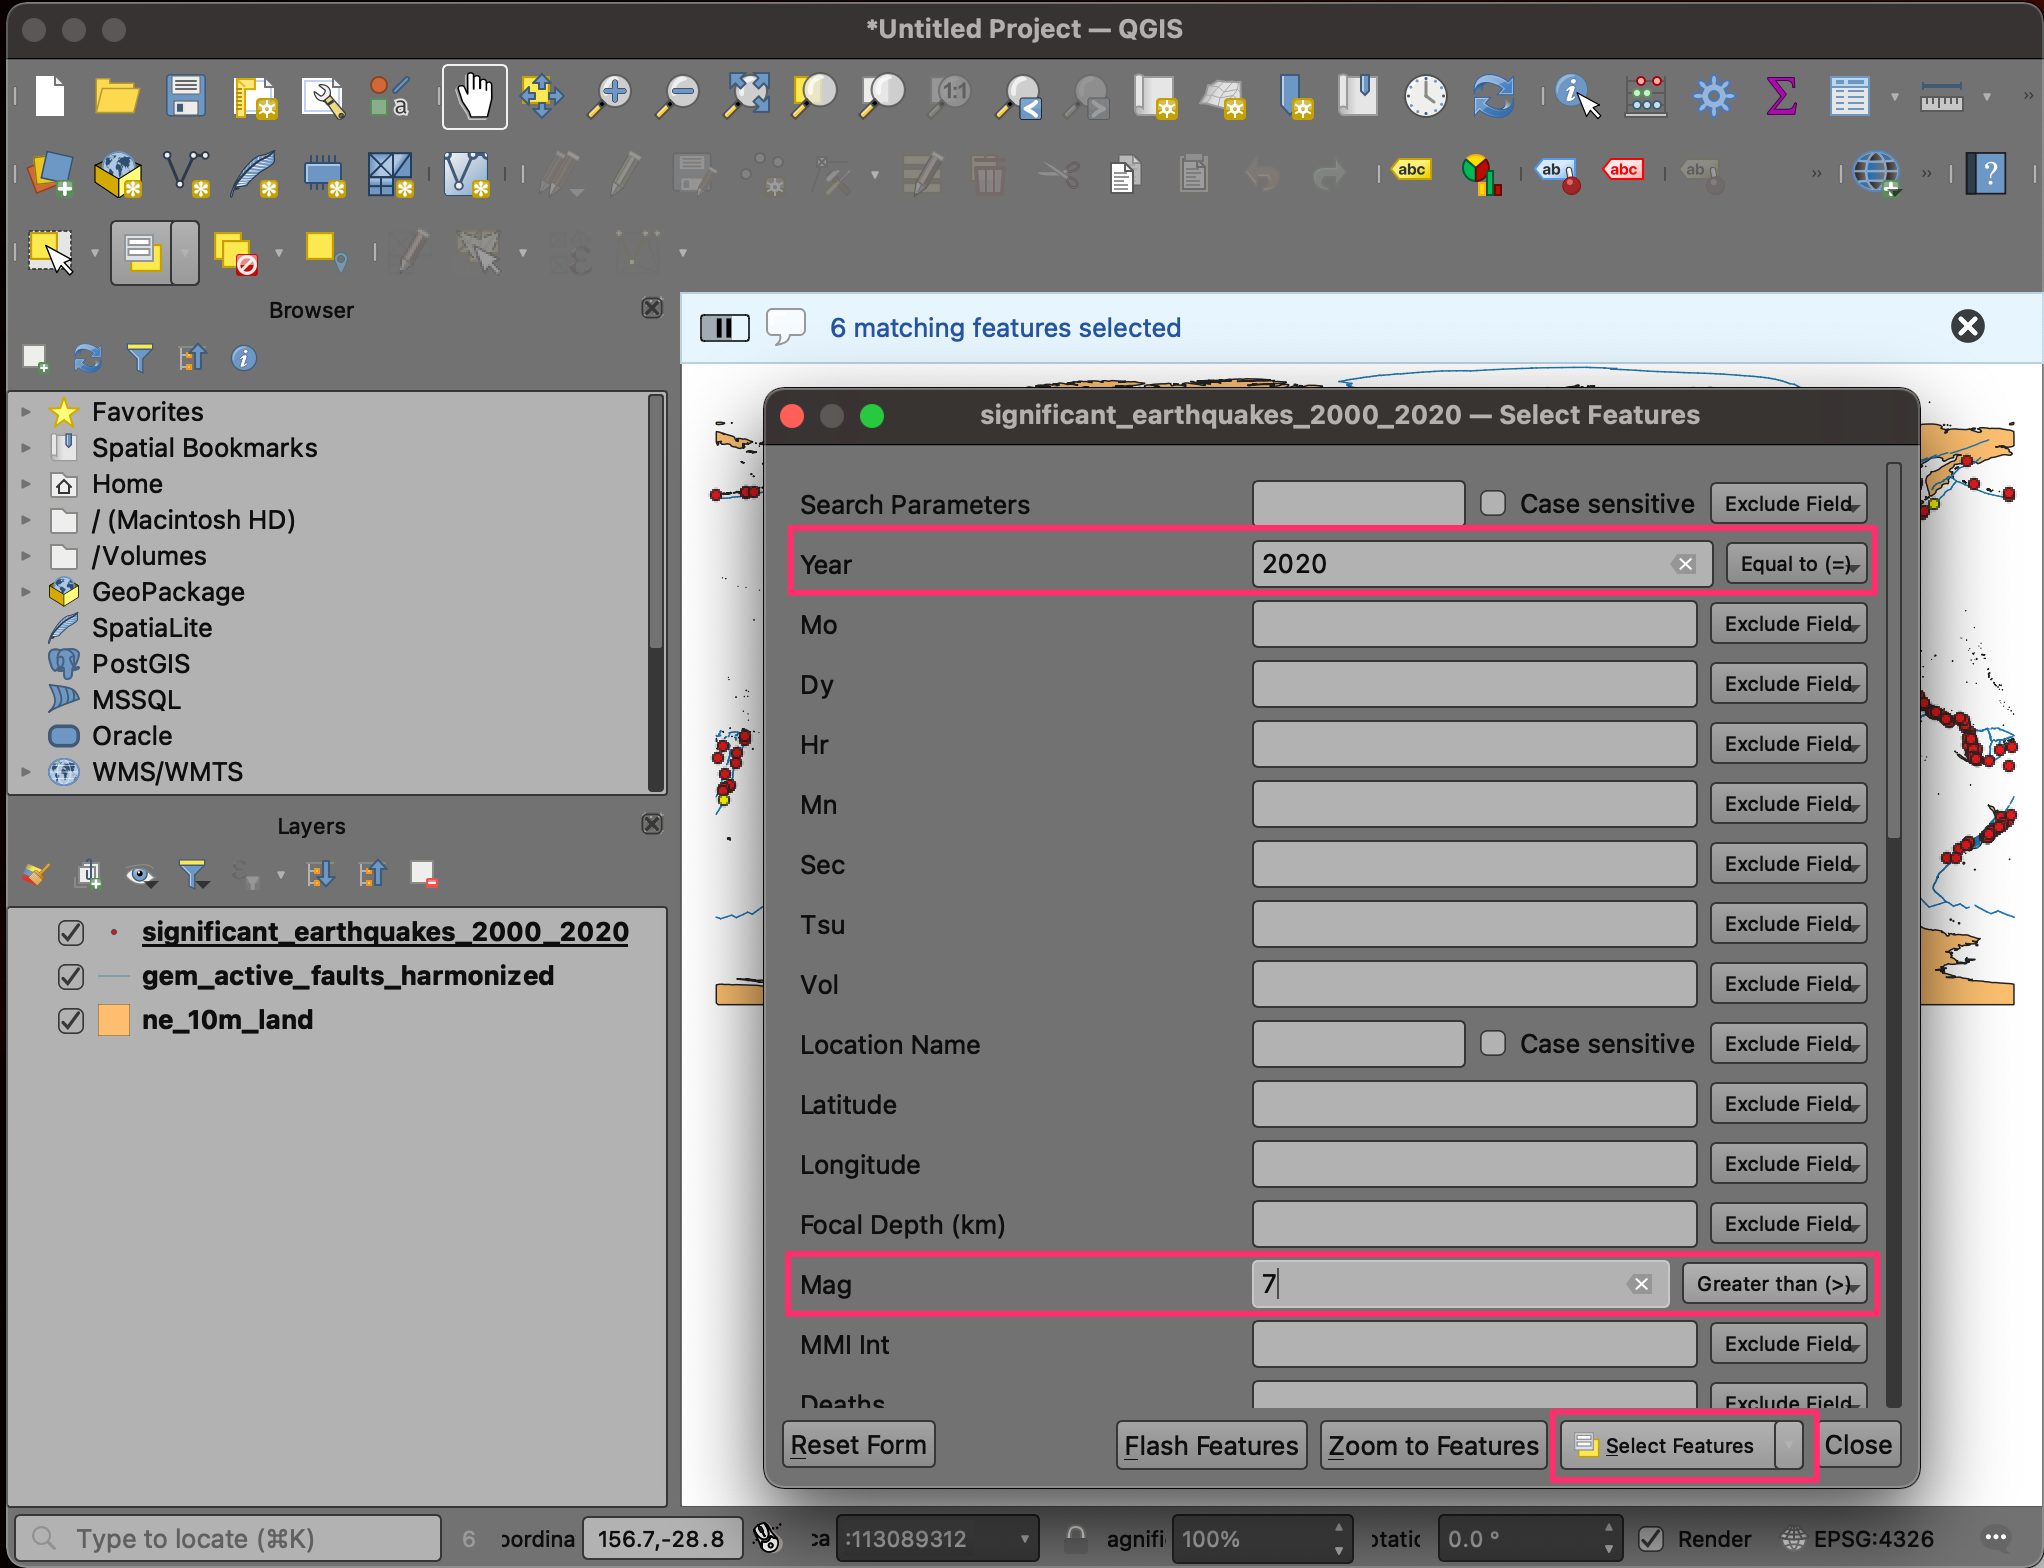Select the SpatiaLite browser entry
The image size is (2044, 1568).
coord(151,628)
